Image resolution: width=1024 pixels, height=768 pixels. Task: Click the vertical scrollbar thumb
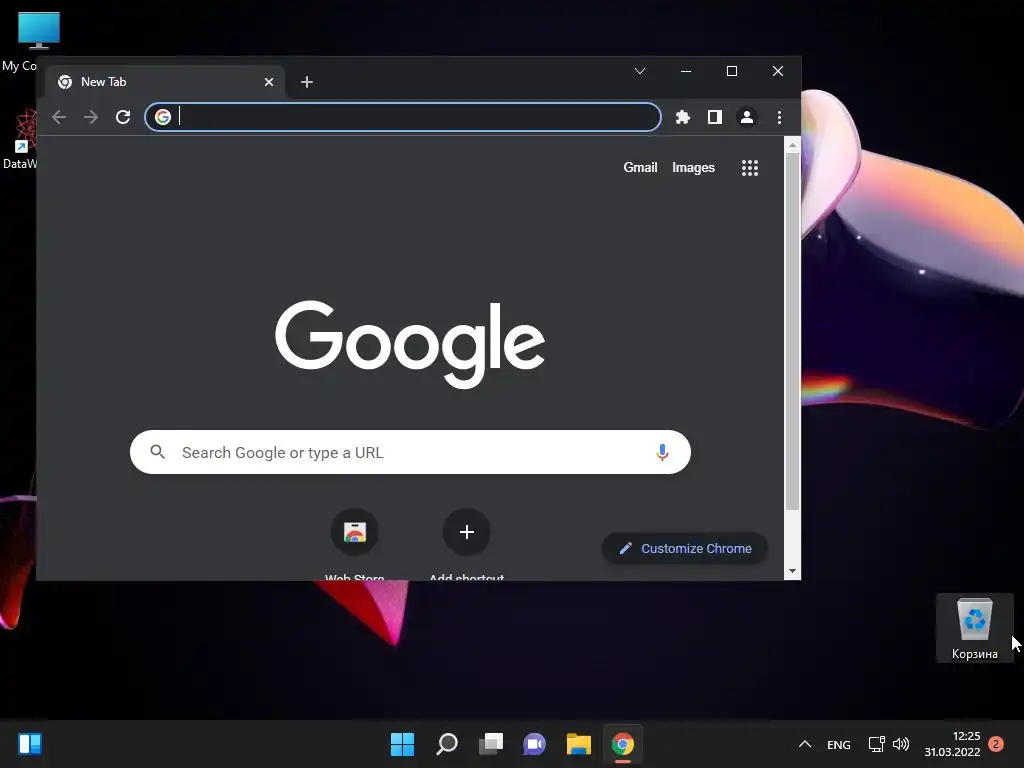pos(792,332)
